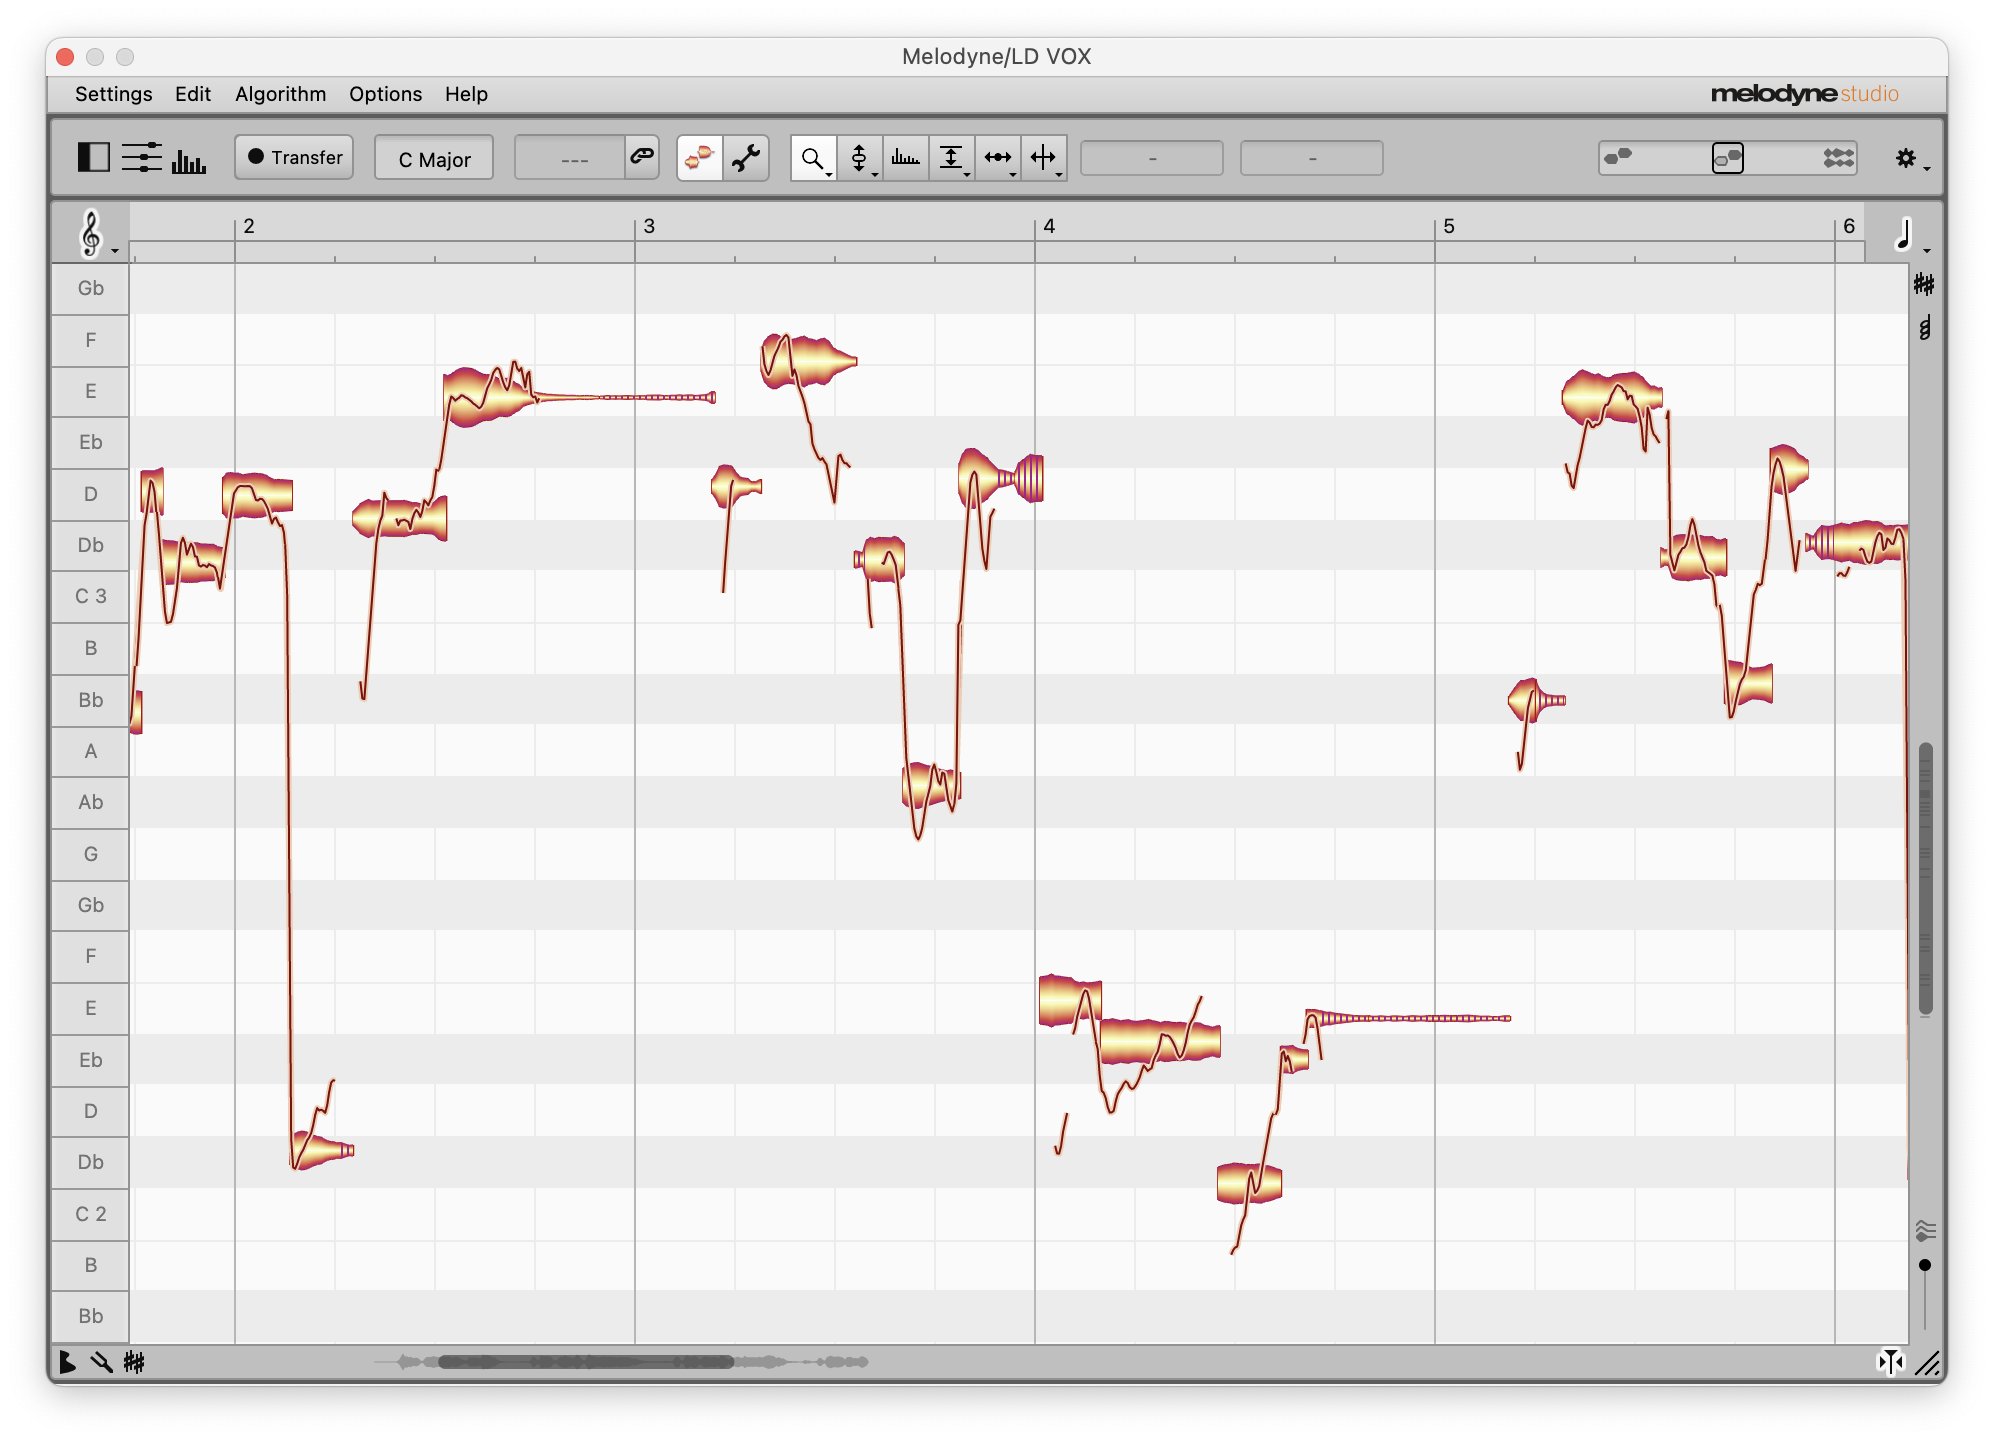The image size is (1994, 1440).
Task: Open the C Major scale selector
Action: [x=434, y=159]
